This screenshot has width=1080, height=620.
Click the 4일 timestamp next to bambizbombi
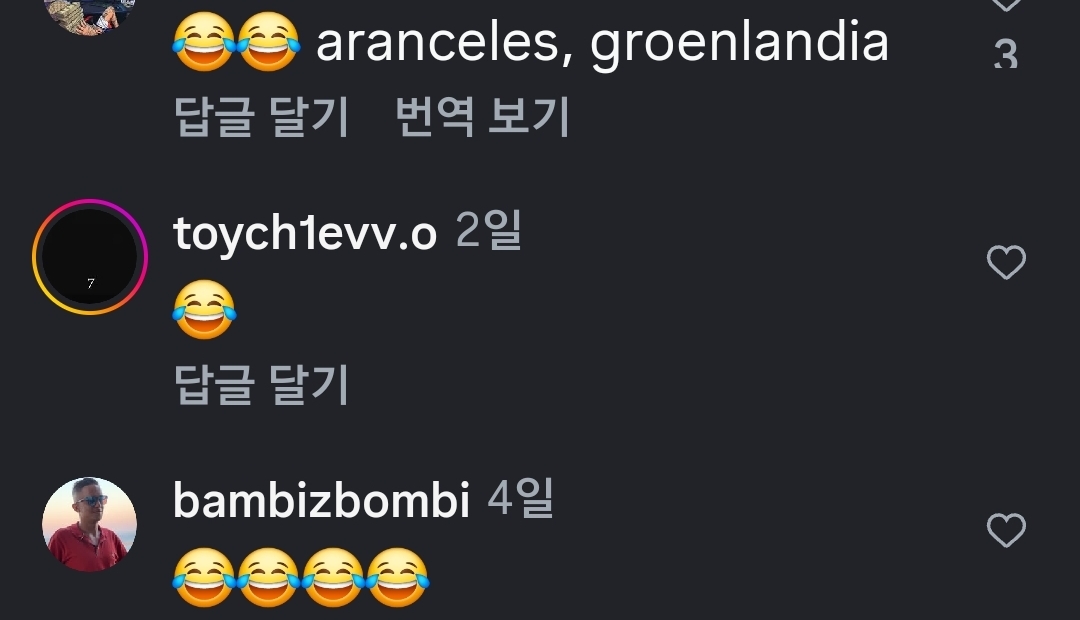(520, 498)
